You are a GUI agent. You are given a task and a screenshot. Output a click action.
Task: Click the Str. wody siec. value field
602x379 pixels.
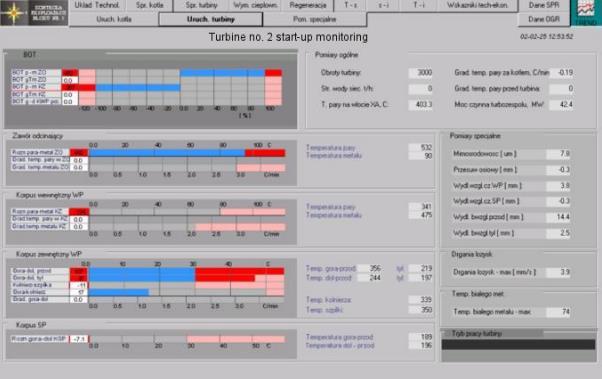(420, 89)
